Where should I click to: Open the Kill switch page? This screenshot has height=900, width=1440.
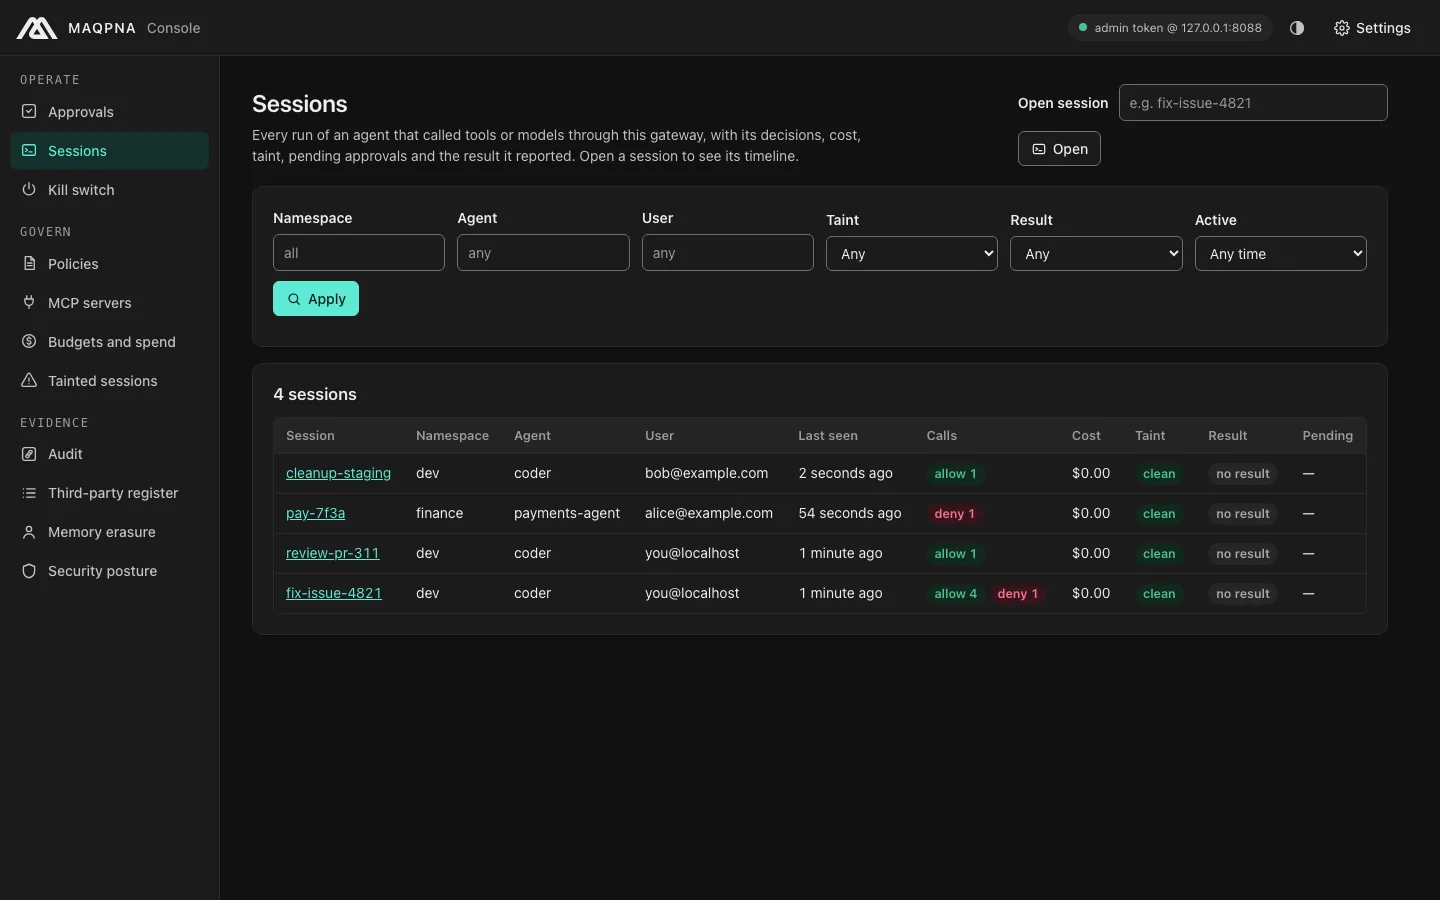pyautogui.click(x=110, y=190)
